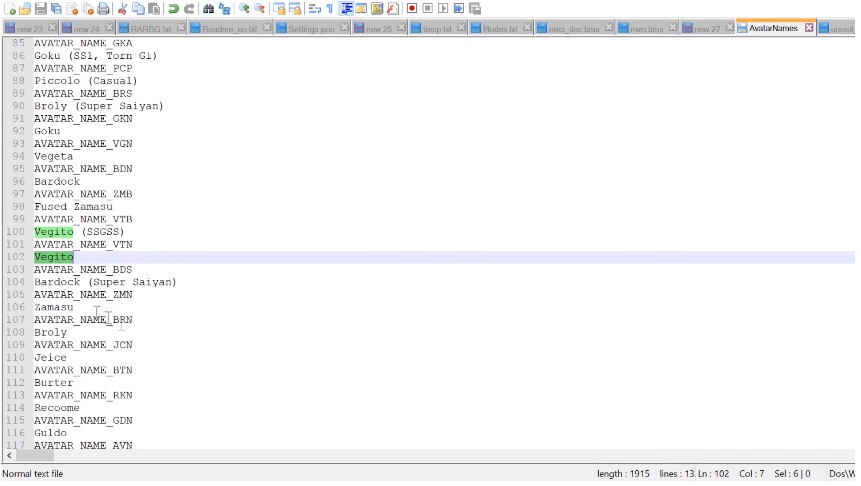Close the current document via toolbar
This screenshot has height=486, width=861.
point(72,8)
